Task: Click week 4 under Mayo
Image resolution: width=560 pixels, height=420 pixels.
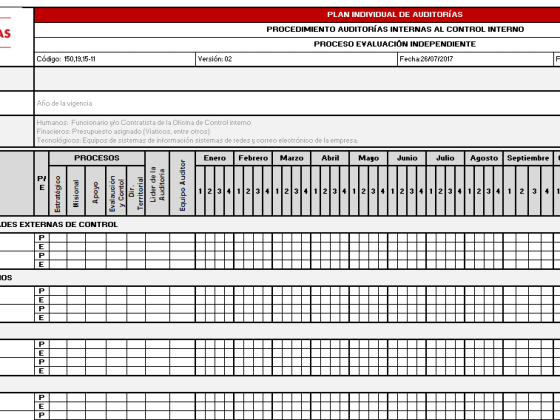Action: point(382,191)
